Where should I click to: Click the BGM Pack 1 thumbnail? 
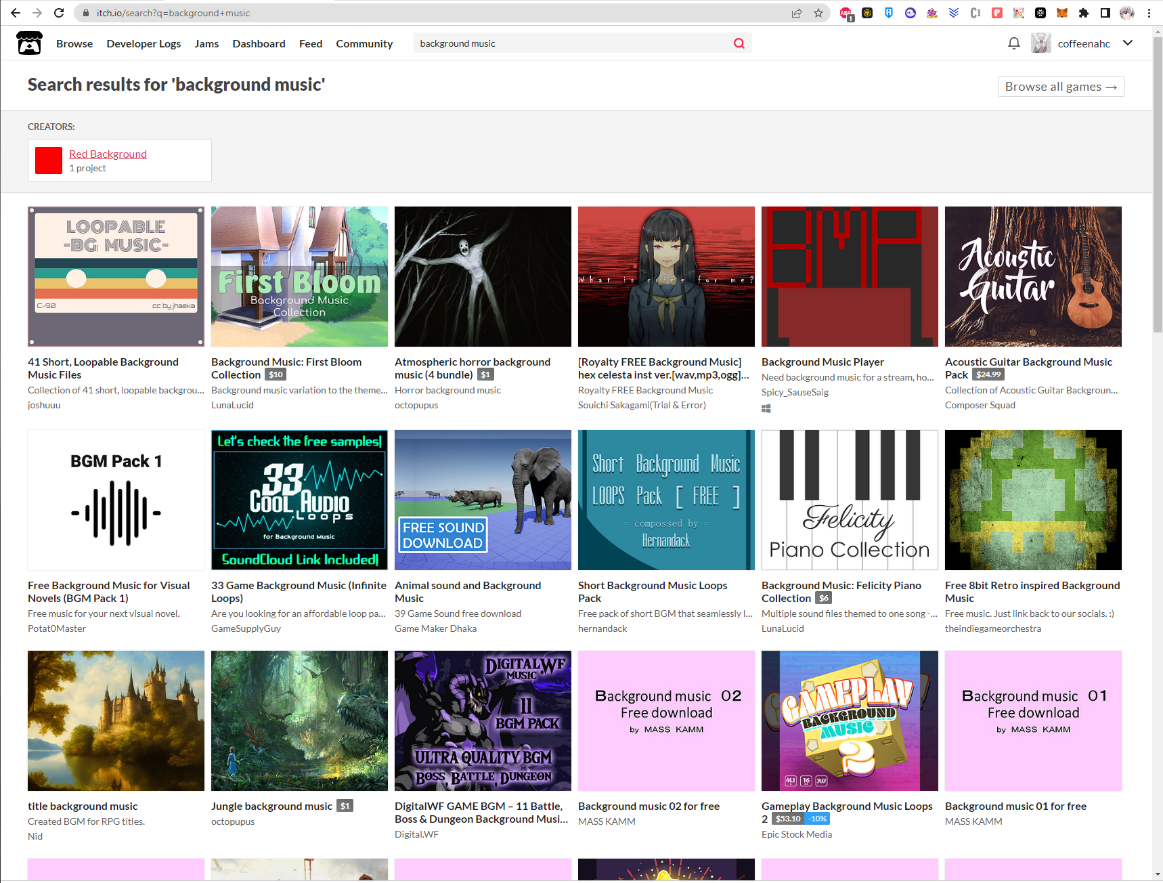pyautogui.click(x=116, y=500)
